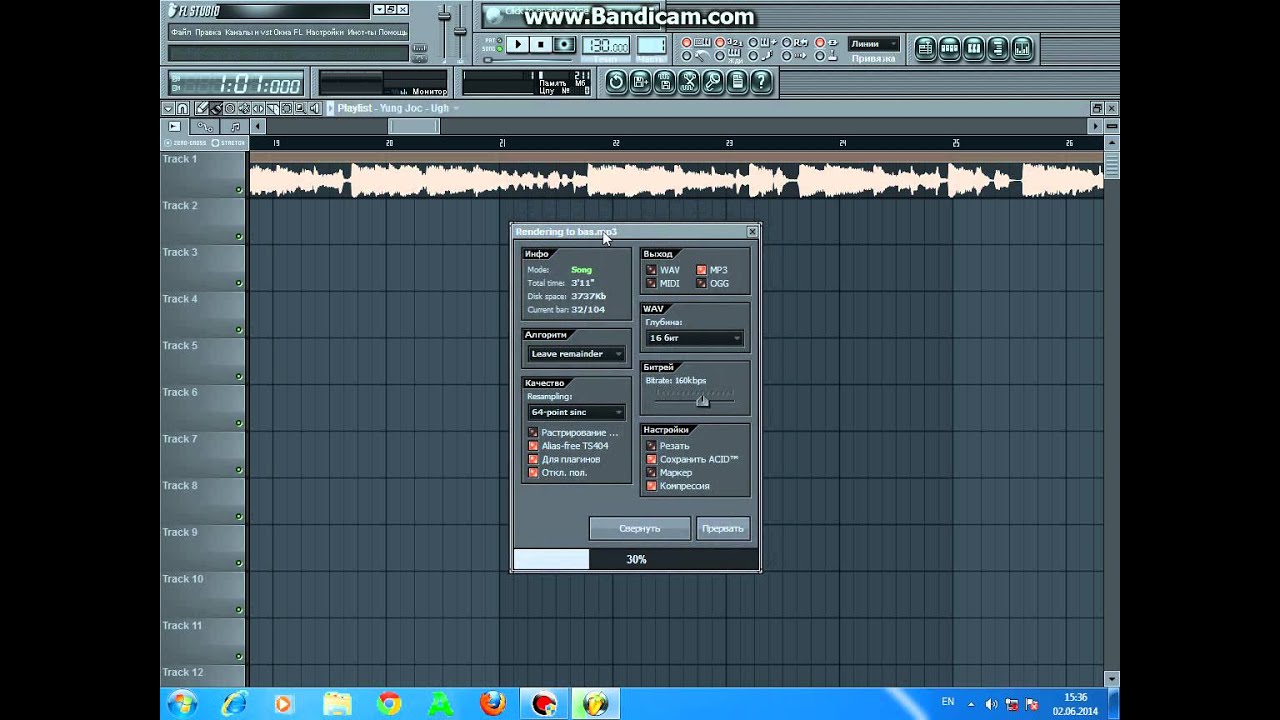Click the Playback speaker tool in Playlist

(314, 108)
